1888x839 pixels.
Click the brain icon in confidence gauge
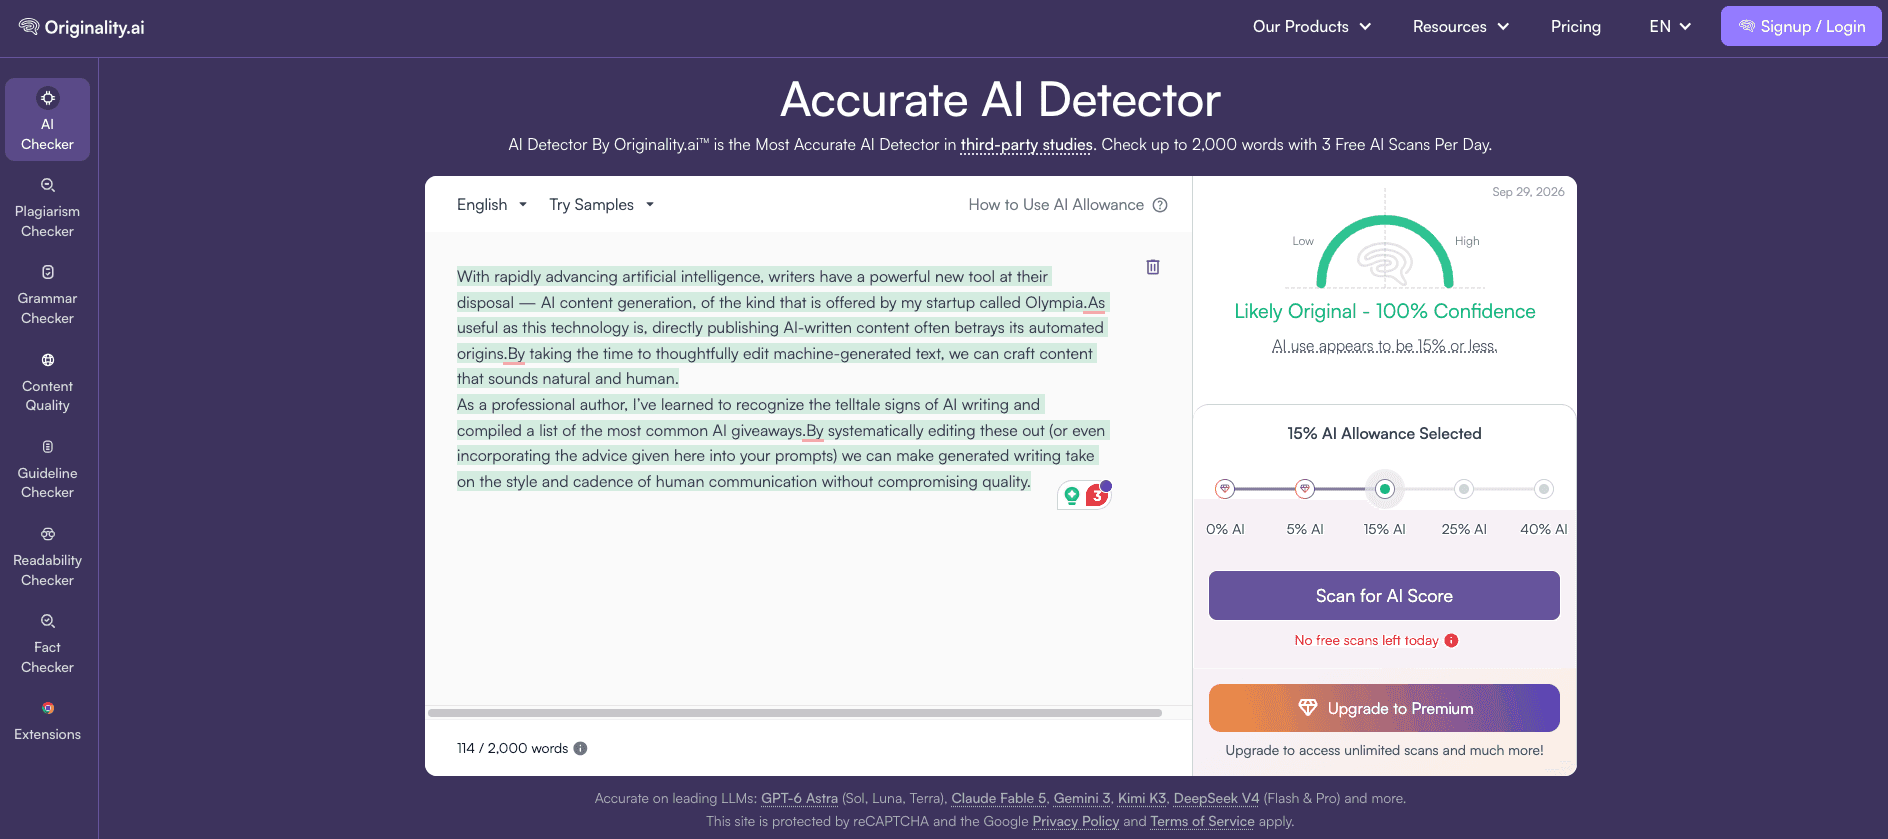point(1385,263)
